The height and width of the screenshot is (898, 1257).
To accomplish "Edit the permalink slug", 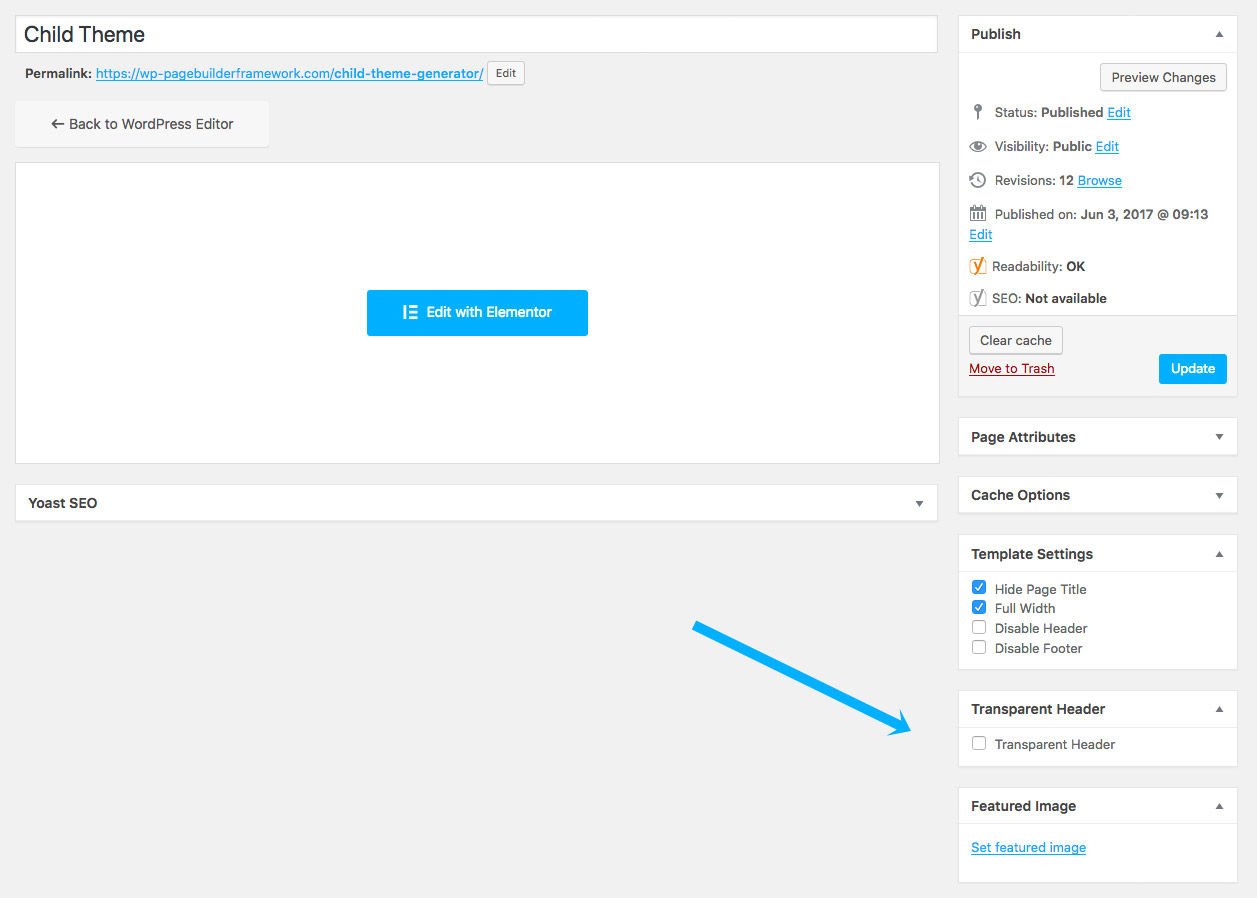I will (506, 73).
